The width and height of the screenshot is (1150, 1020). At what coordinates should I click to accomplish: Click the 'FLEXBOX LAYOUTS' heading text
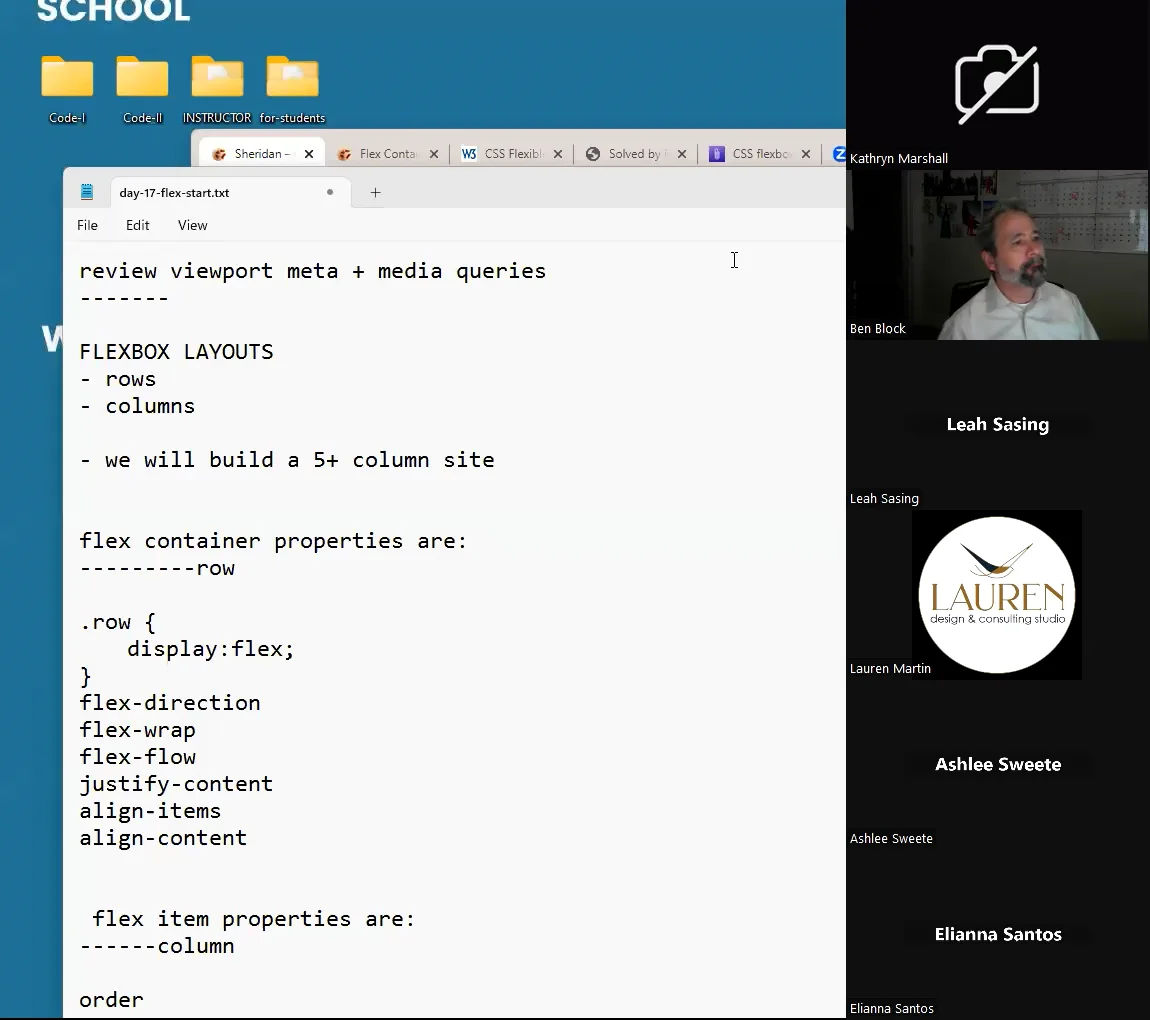(176, 352)
